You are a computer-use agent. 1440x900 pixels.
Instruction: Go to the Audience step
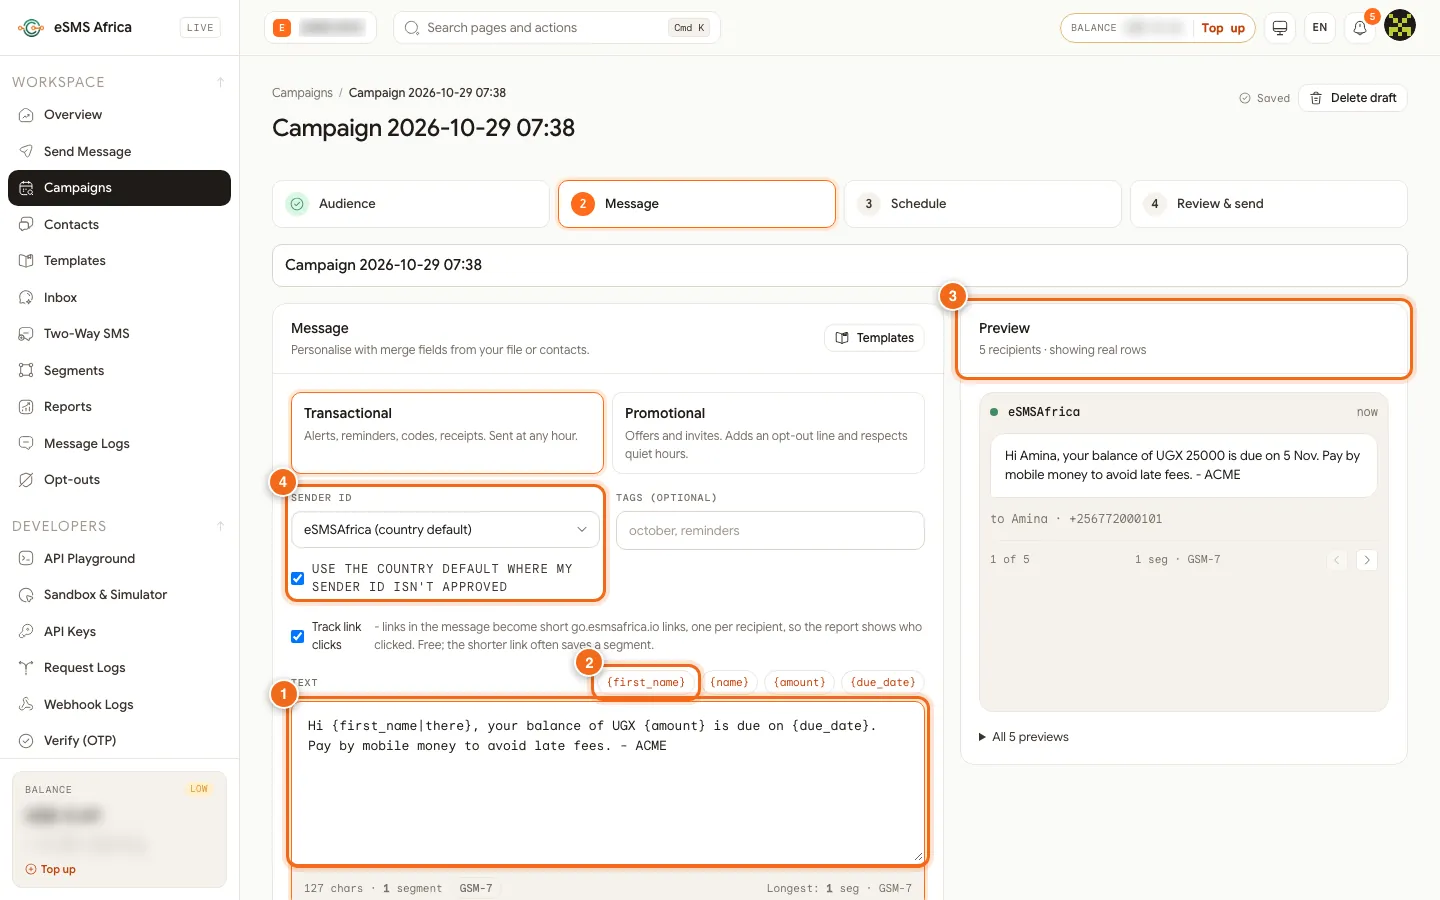click(411, 204)
